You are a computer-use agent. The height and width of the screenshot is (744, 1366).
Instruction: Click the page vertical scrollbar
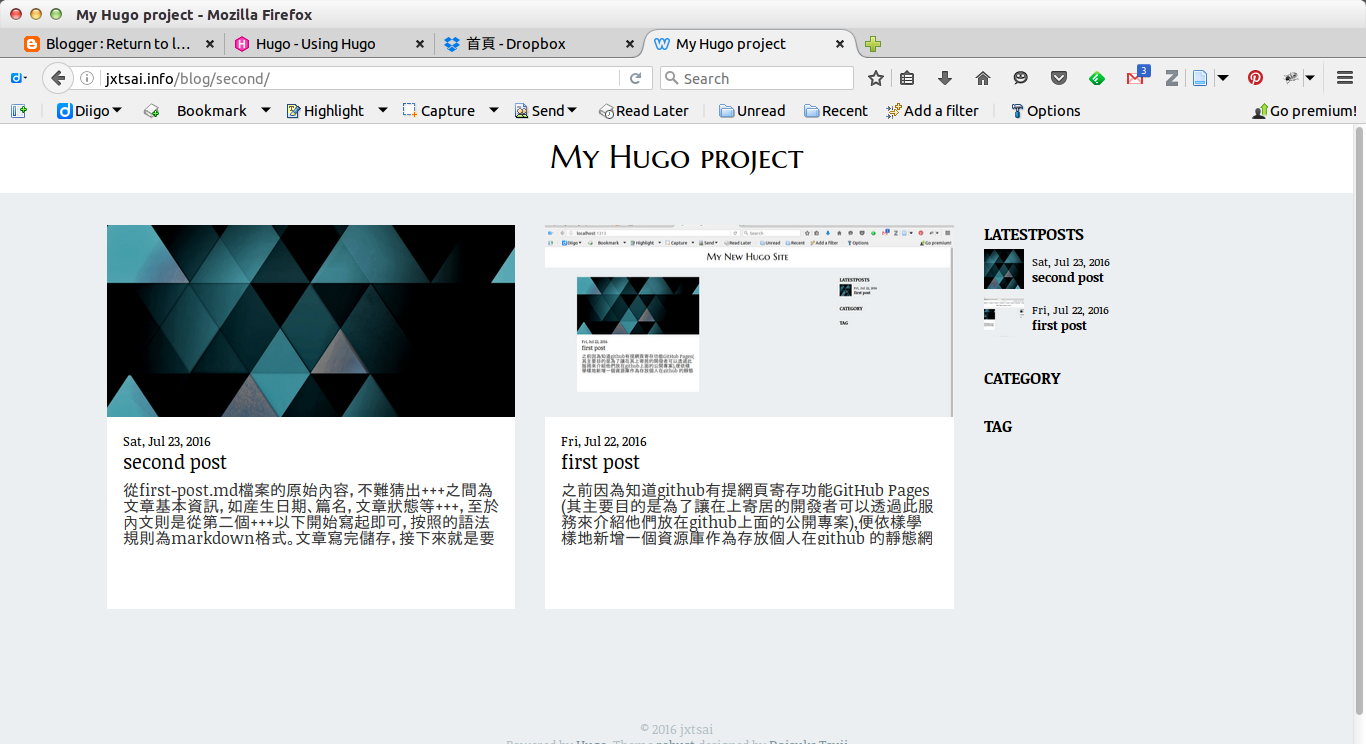click(1359, 420)
